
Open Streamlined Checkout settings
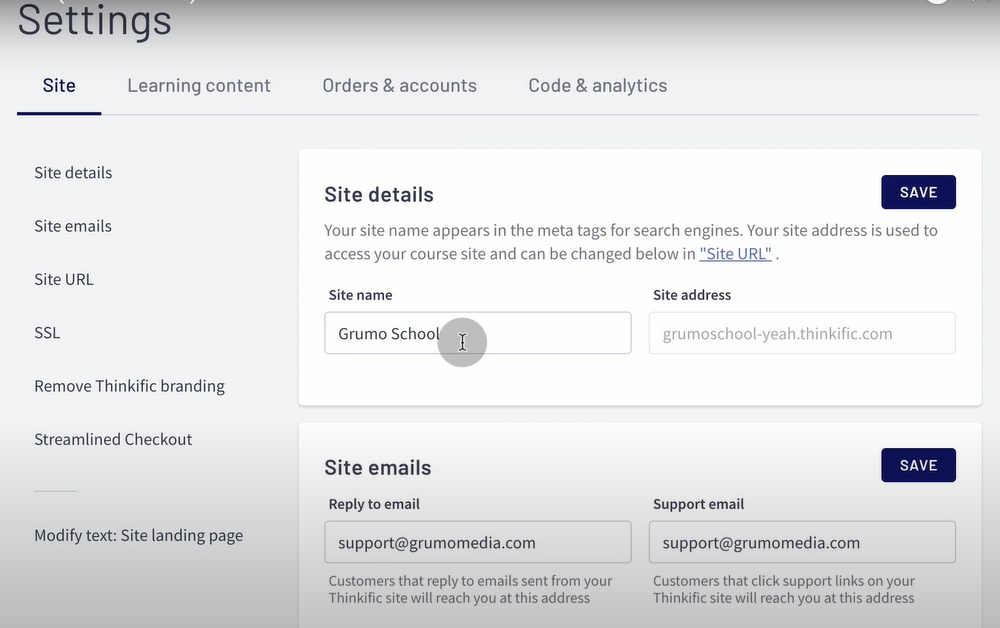click(113, 439)
